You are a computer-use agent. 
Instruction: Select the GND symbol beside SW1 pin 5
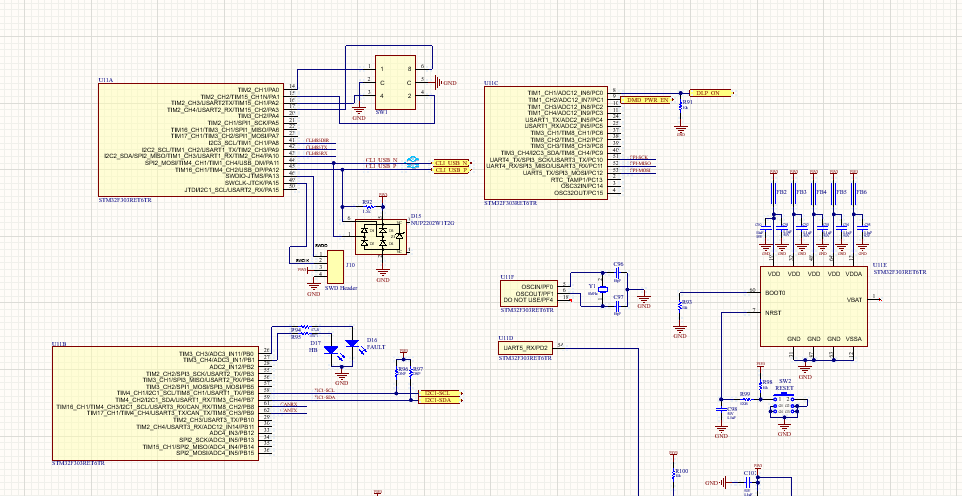point(437,82)
